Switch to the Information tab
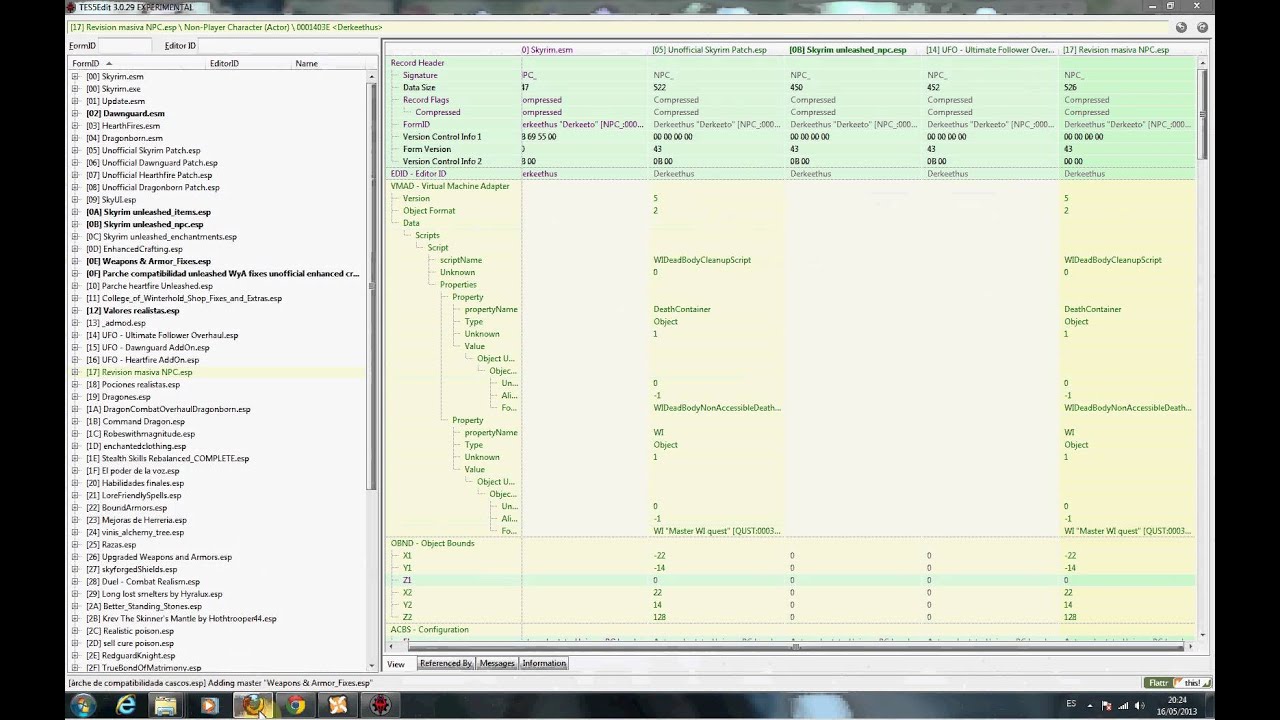The width and height of the screenshot is (1280, 720). 543,663
